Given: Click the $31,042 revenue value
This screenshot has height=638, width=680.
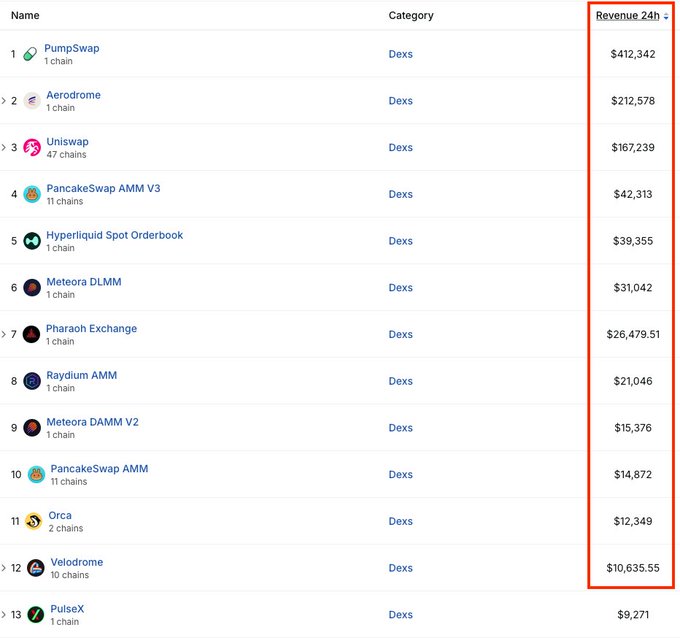Looking at the screenshot, I should click(x=633, y=288).
